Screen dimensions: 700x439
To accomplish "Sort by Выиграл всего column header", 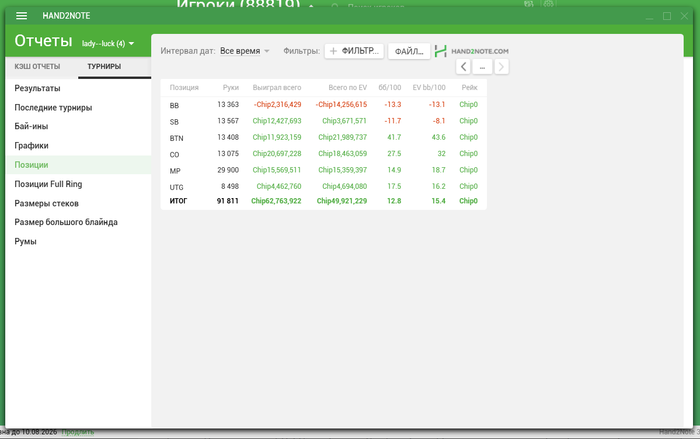I will pos(277,88).
